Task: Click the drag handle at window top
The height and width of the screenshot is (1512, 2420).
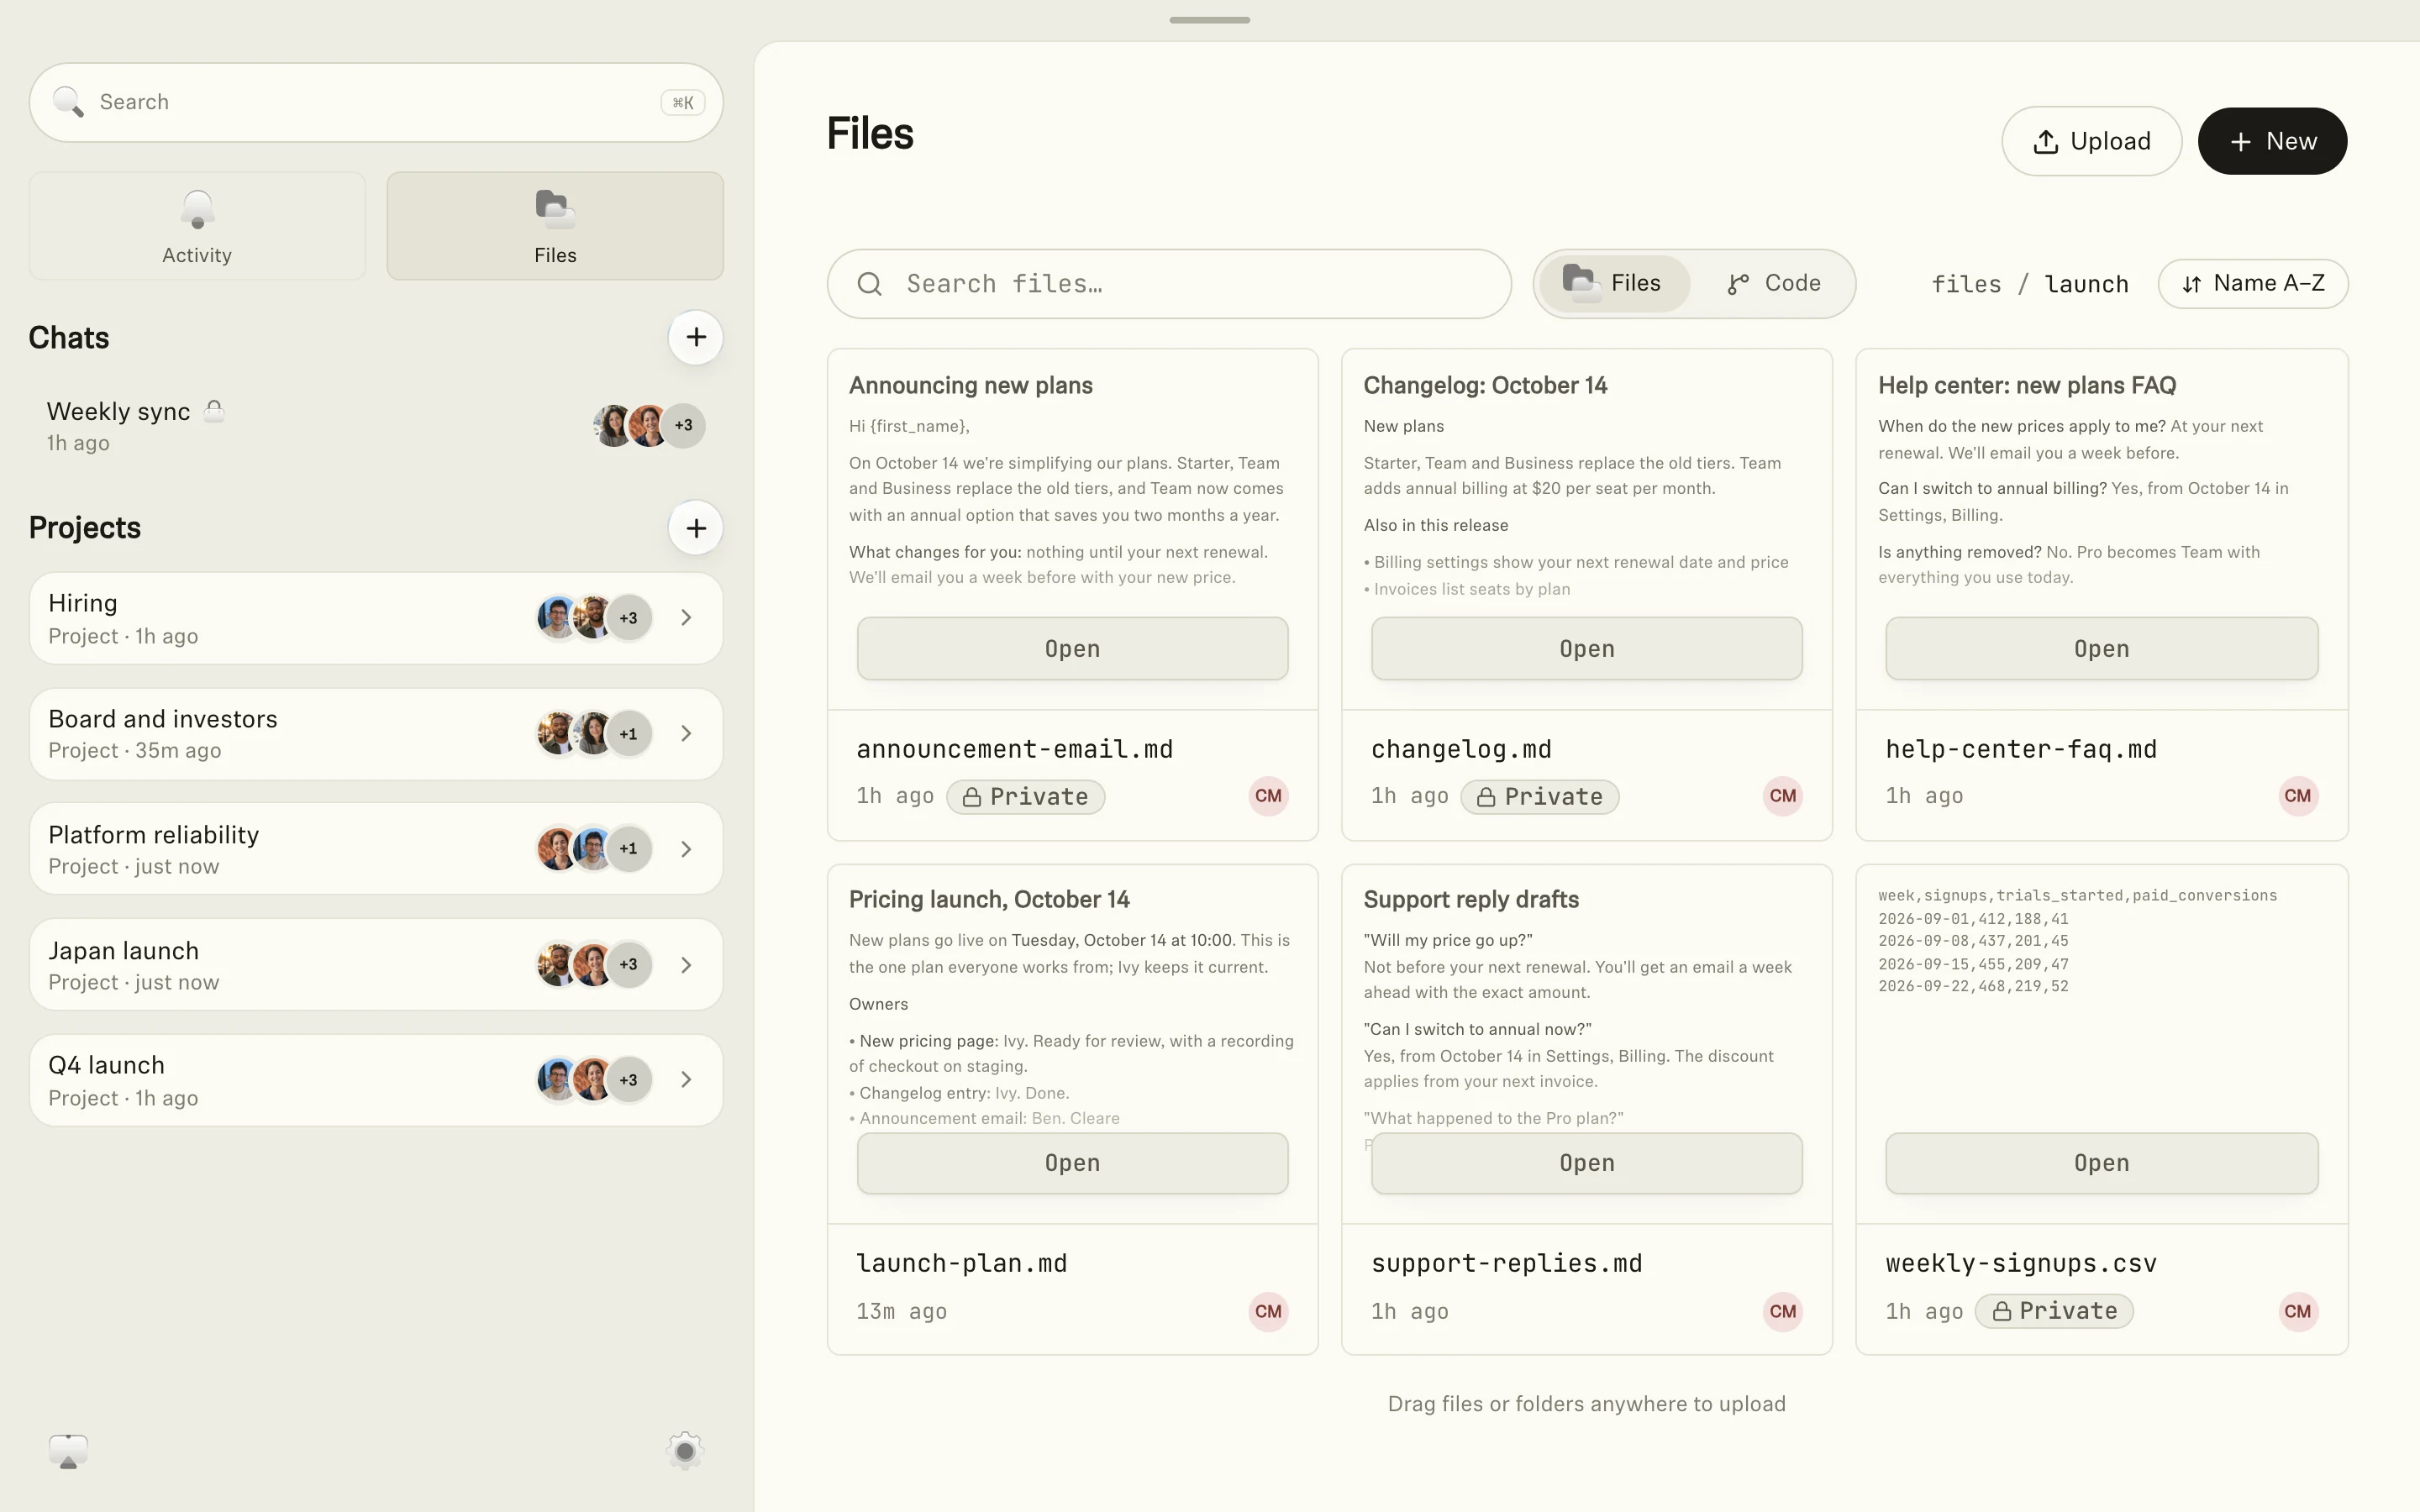Action: [1209, 20]
